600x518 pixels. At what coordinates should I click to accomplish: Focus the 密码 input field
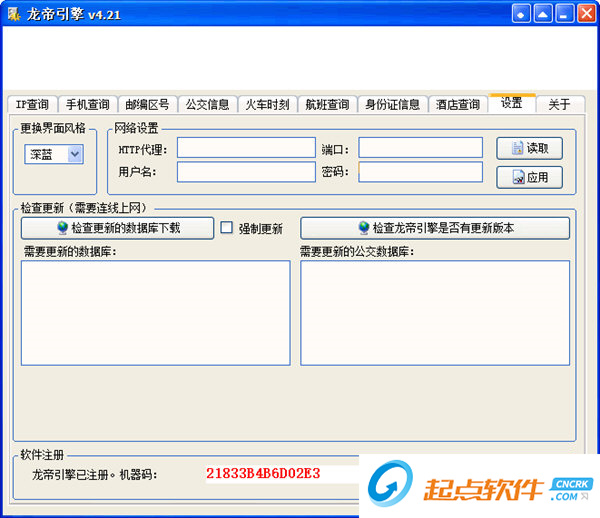421,172
